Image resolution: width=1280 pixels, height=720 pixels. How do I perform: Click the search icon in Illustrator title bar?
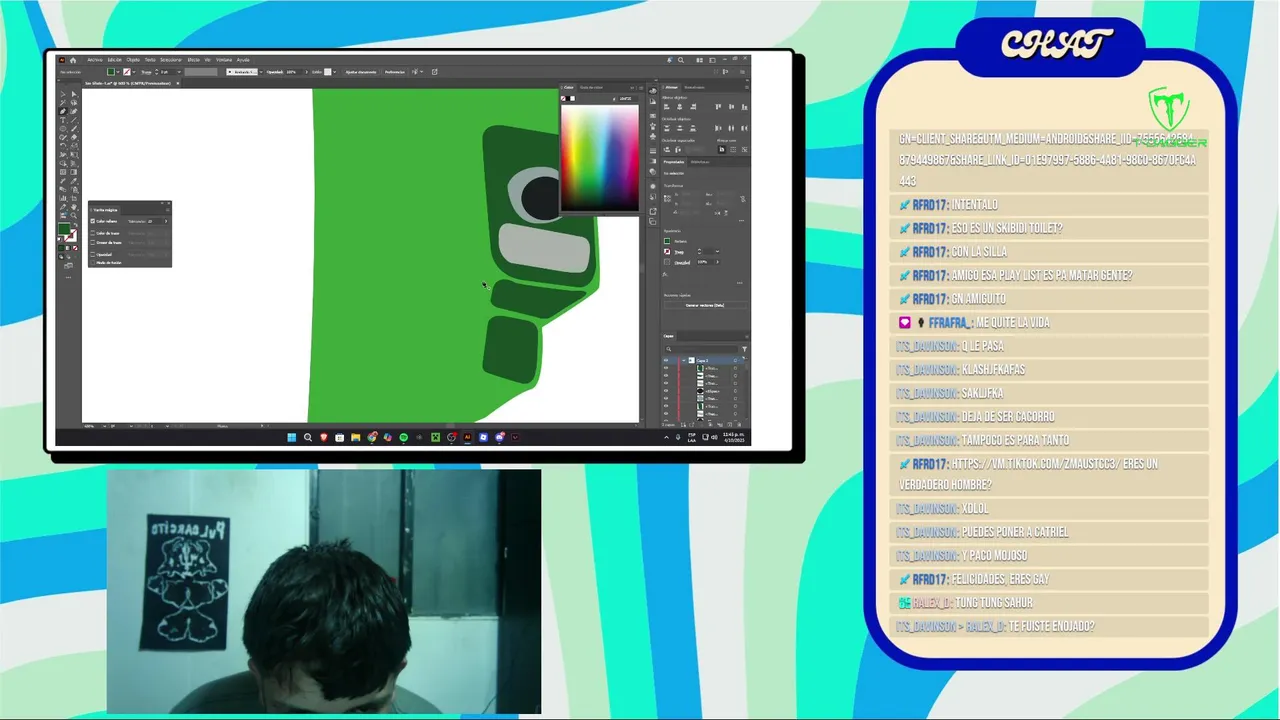[681, 60]
